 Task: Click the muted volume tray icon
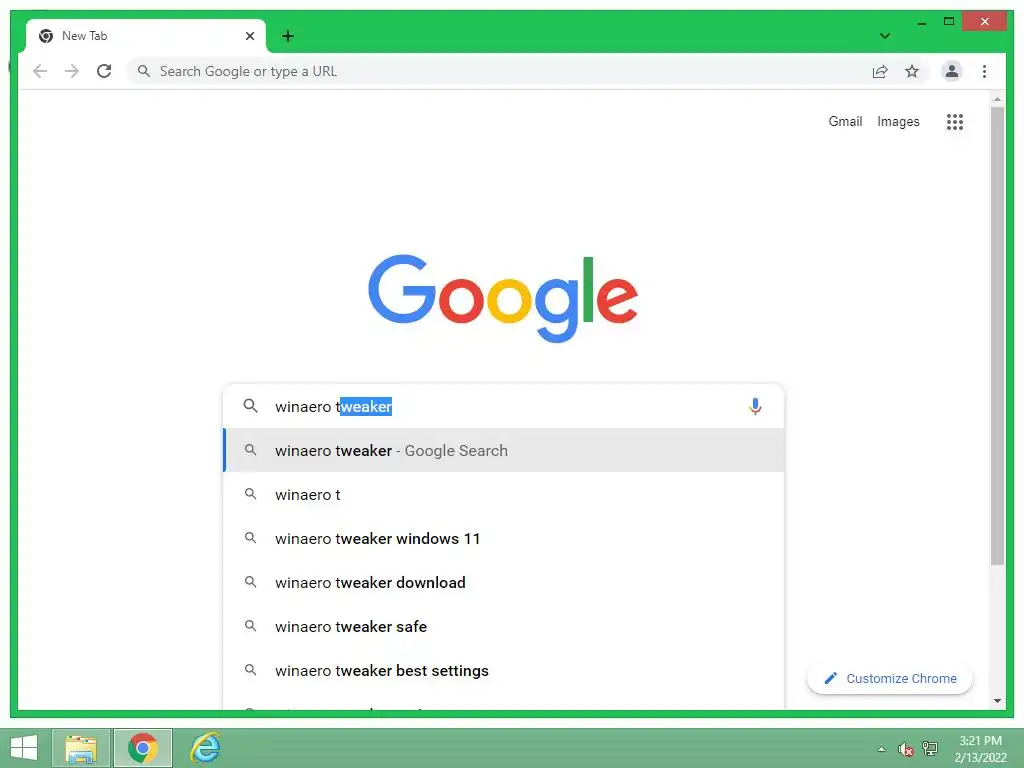(x=905, y=749)
